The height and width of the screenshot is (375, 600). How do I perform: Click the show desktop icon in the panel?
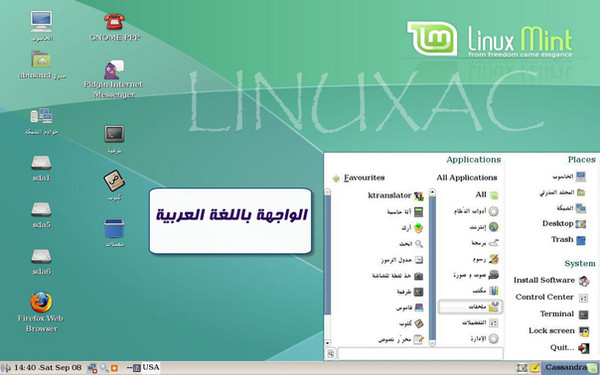tap(522, 368)
